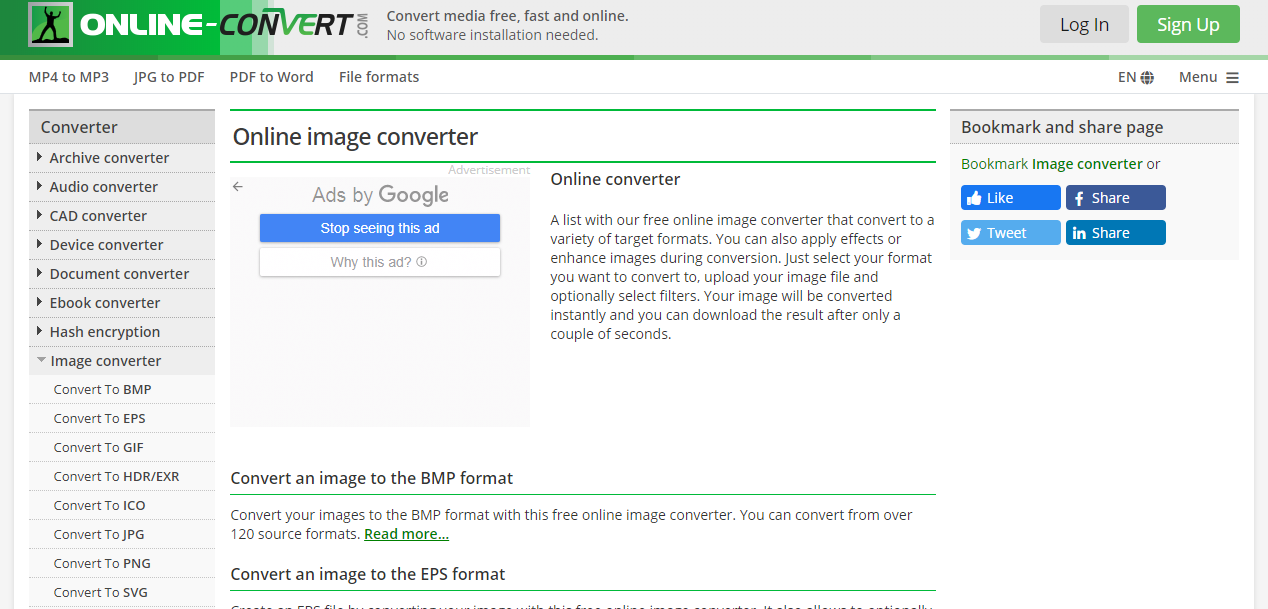The image size is (1268, 609).
Task: Expand the Ebook converter section
Action: click(122, 303)
